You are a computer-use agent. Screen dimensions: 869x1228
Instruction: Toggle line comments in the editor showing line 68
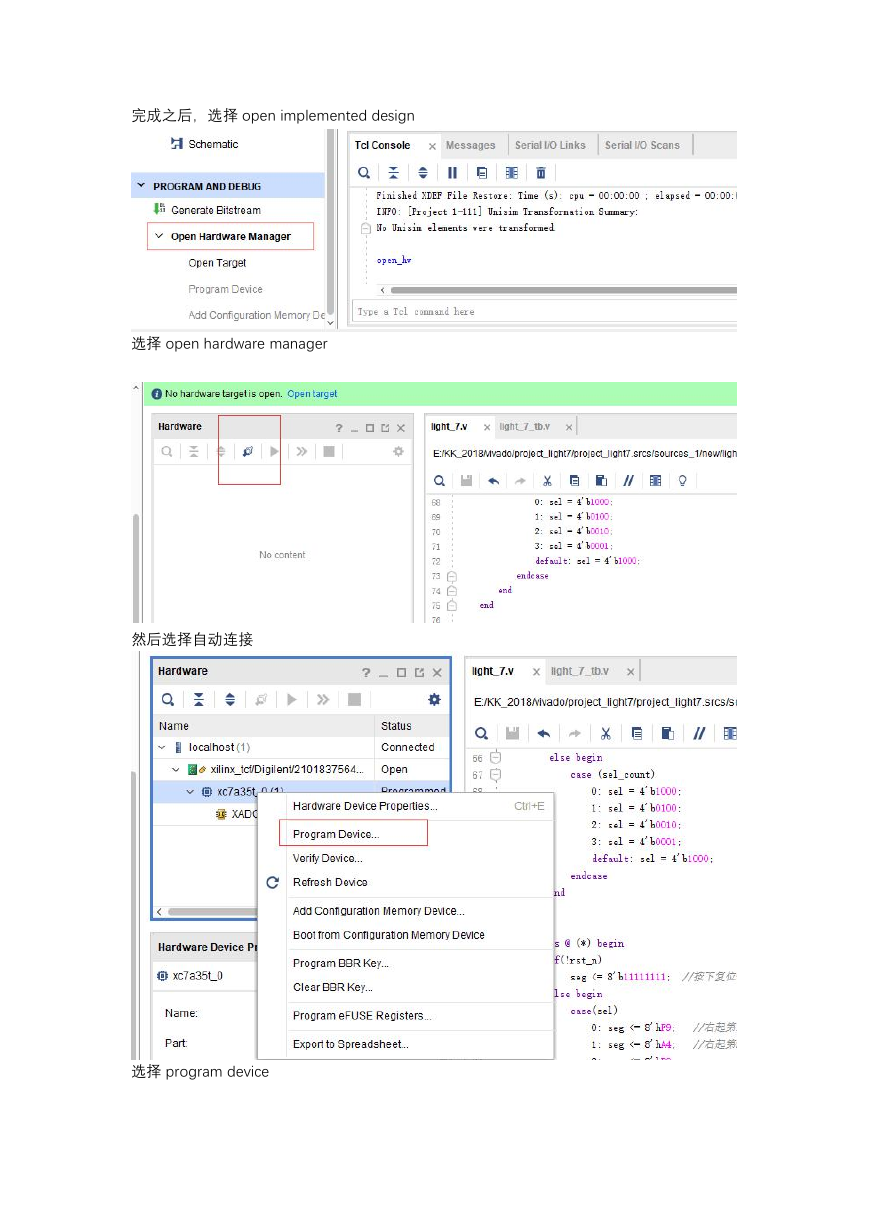point(629,480)
